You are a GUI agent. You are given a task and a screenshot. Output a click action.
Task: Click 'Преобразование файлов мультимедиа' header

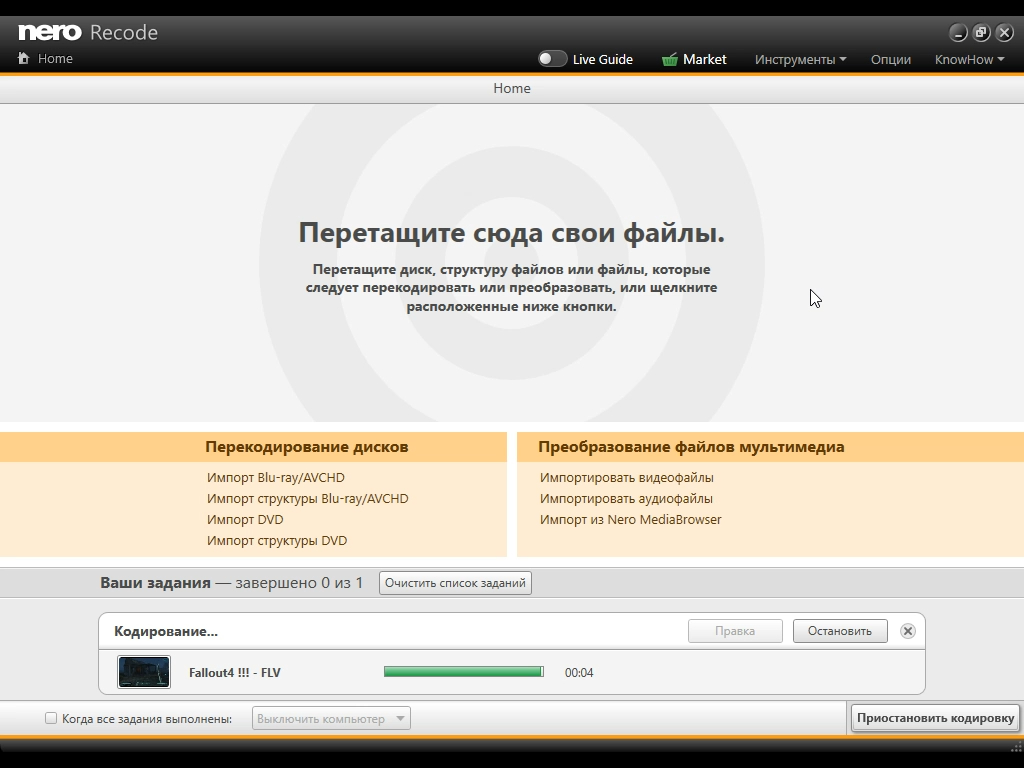(691, 447)
